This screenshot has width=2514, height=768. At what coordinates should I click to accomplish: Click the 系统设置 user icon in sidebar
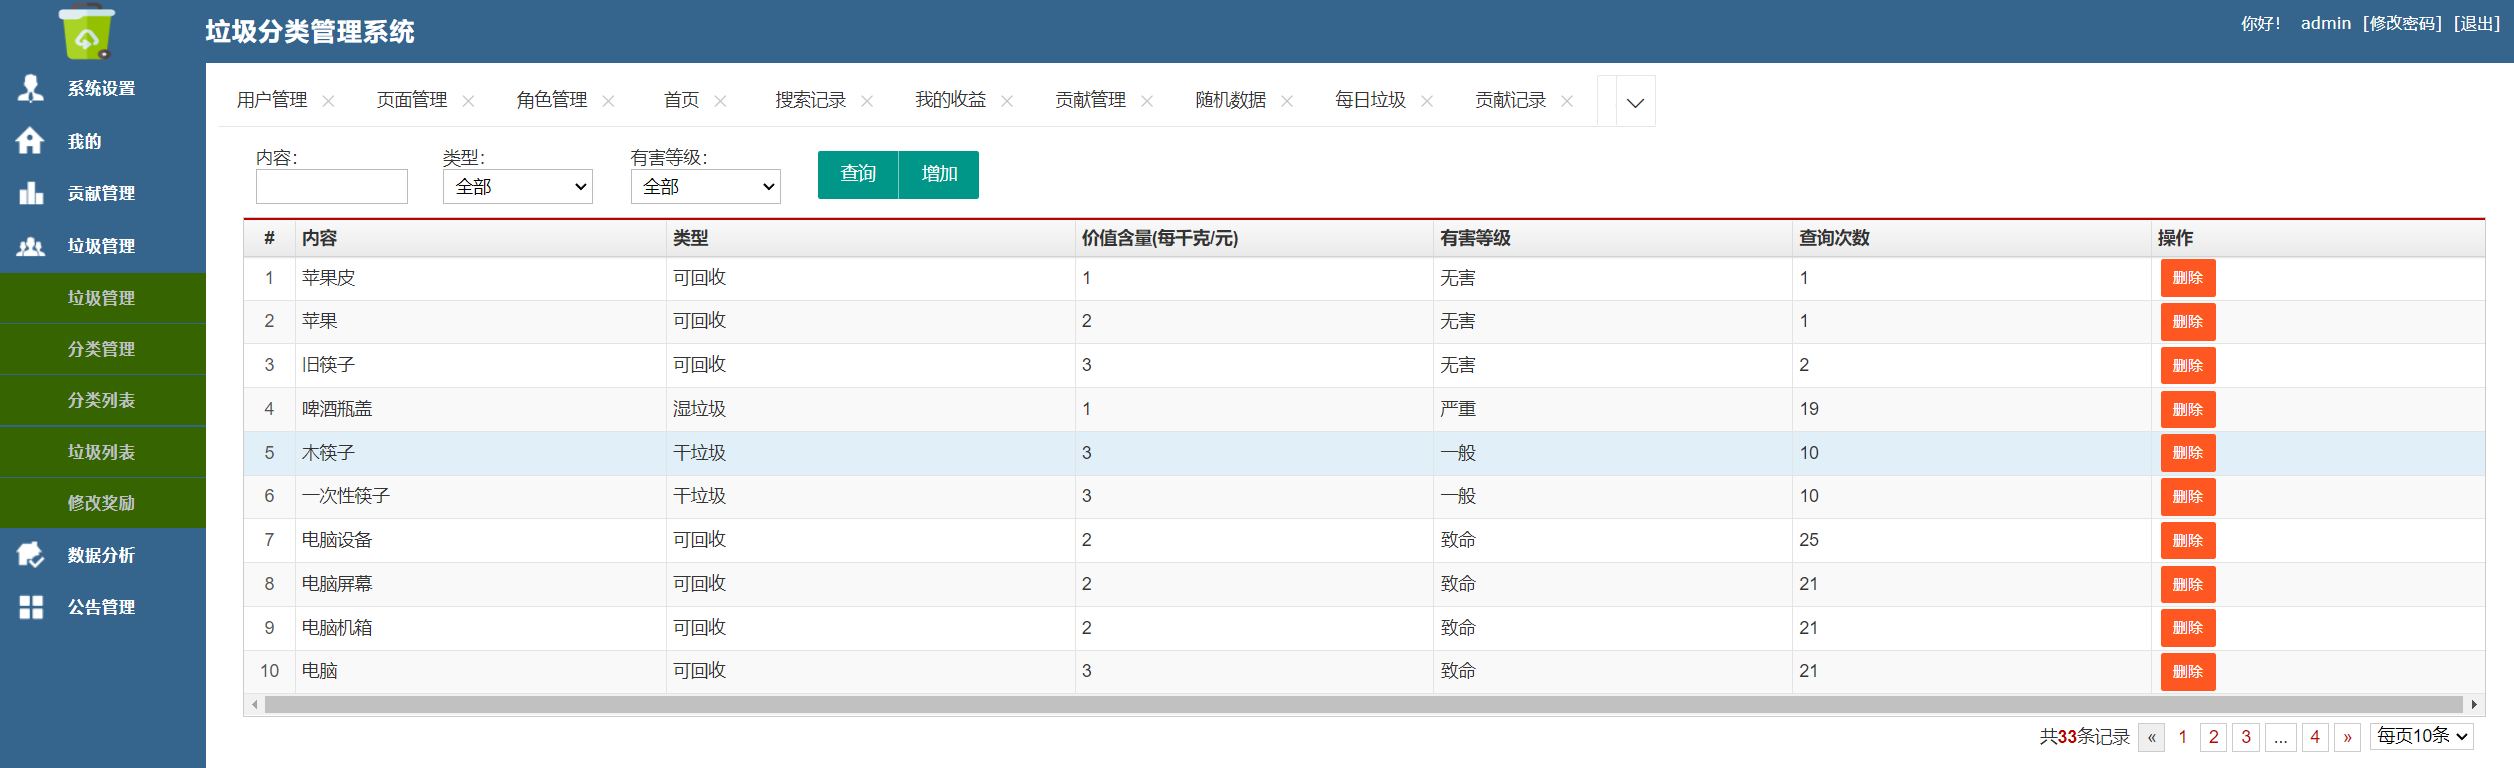31,88
